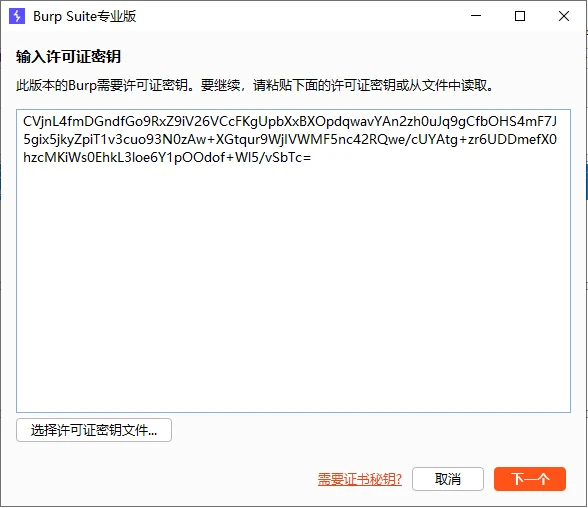588x508 pixels.
Task: Close the Burp Suite license dialog
Action: pos(564,16)
